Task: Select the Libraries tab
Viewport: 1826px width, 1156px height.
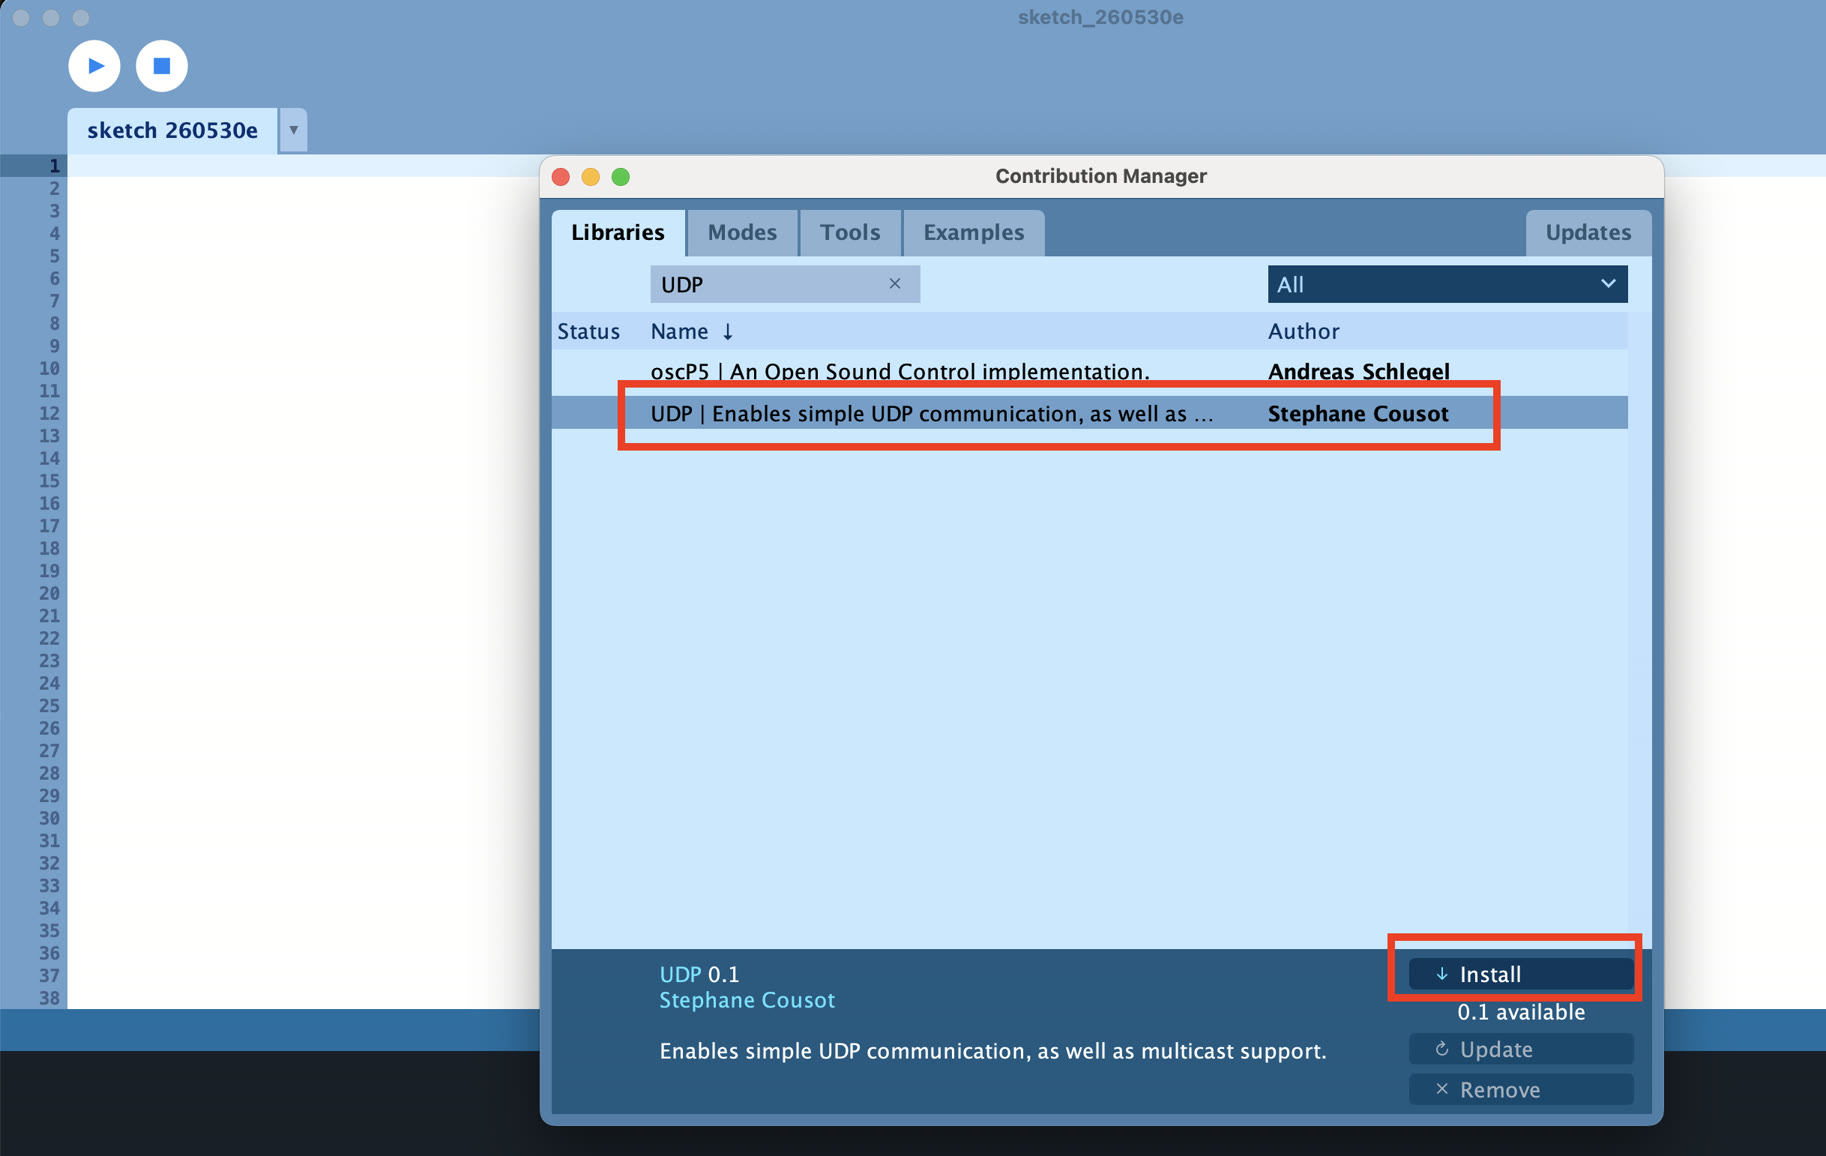Action: [x=618, y=232]
